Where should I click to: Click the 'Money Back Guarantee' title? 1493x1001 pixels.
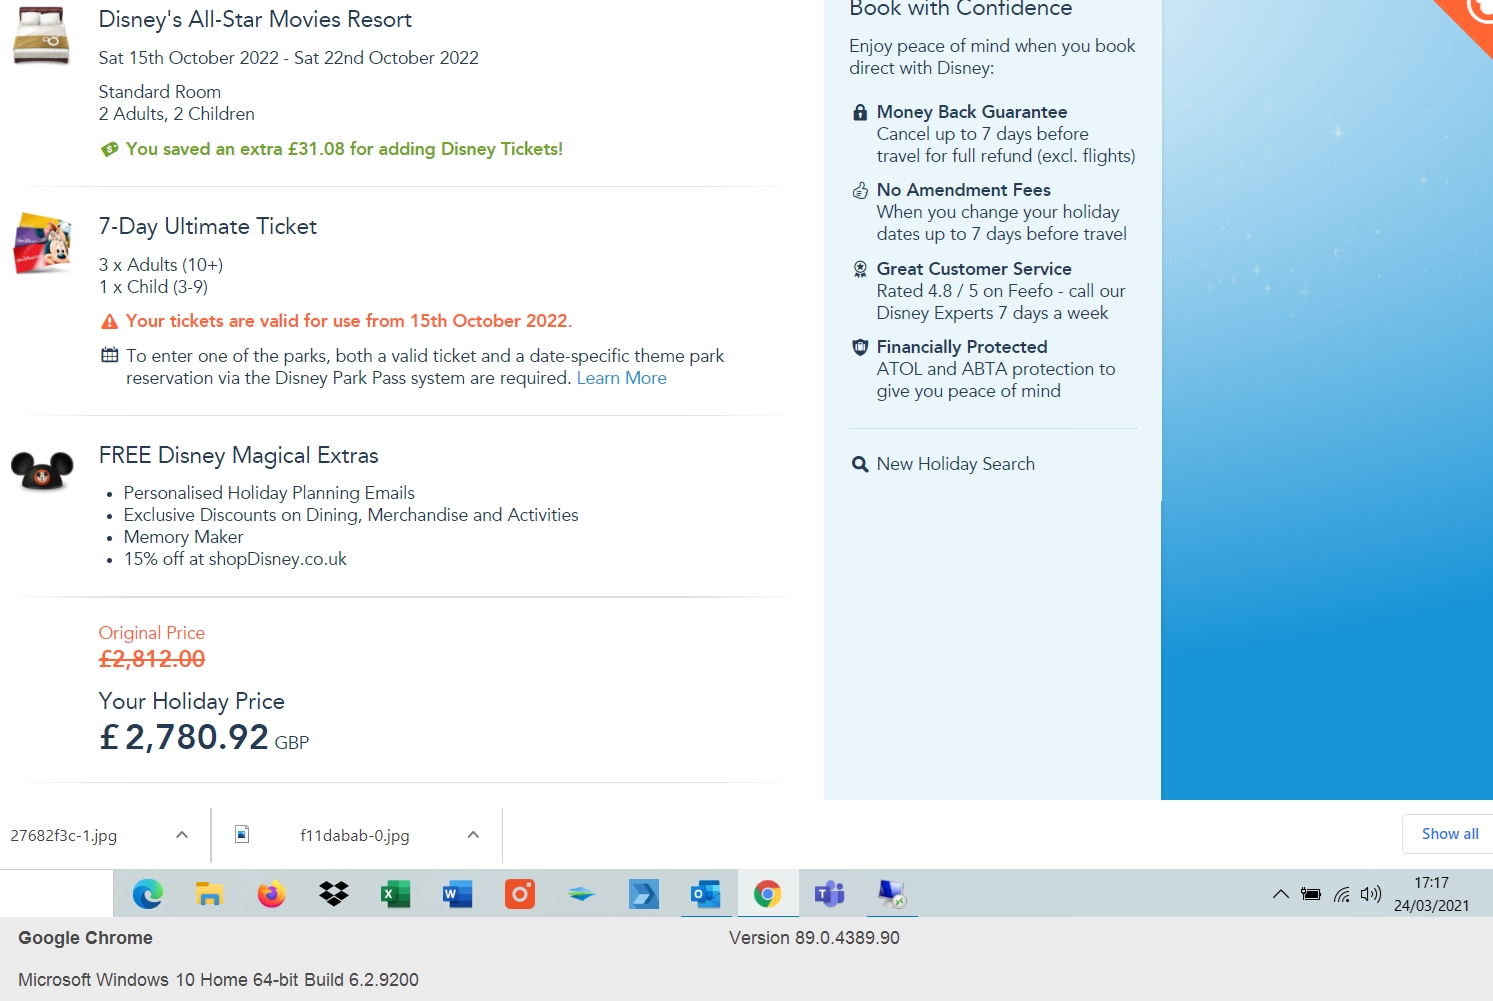click(972, 112)
